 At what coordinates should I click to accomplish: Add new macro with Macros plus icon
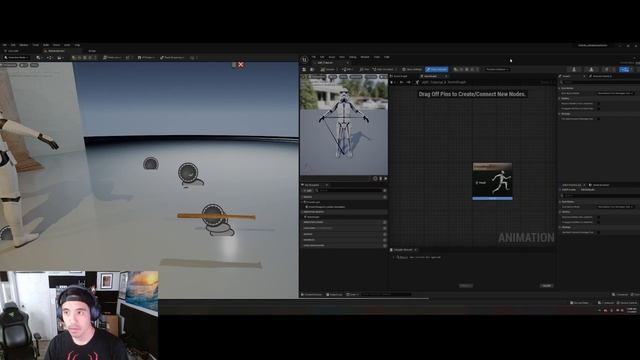[384, 234]
